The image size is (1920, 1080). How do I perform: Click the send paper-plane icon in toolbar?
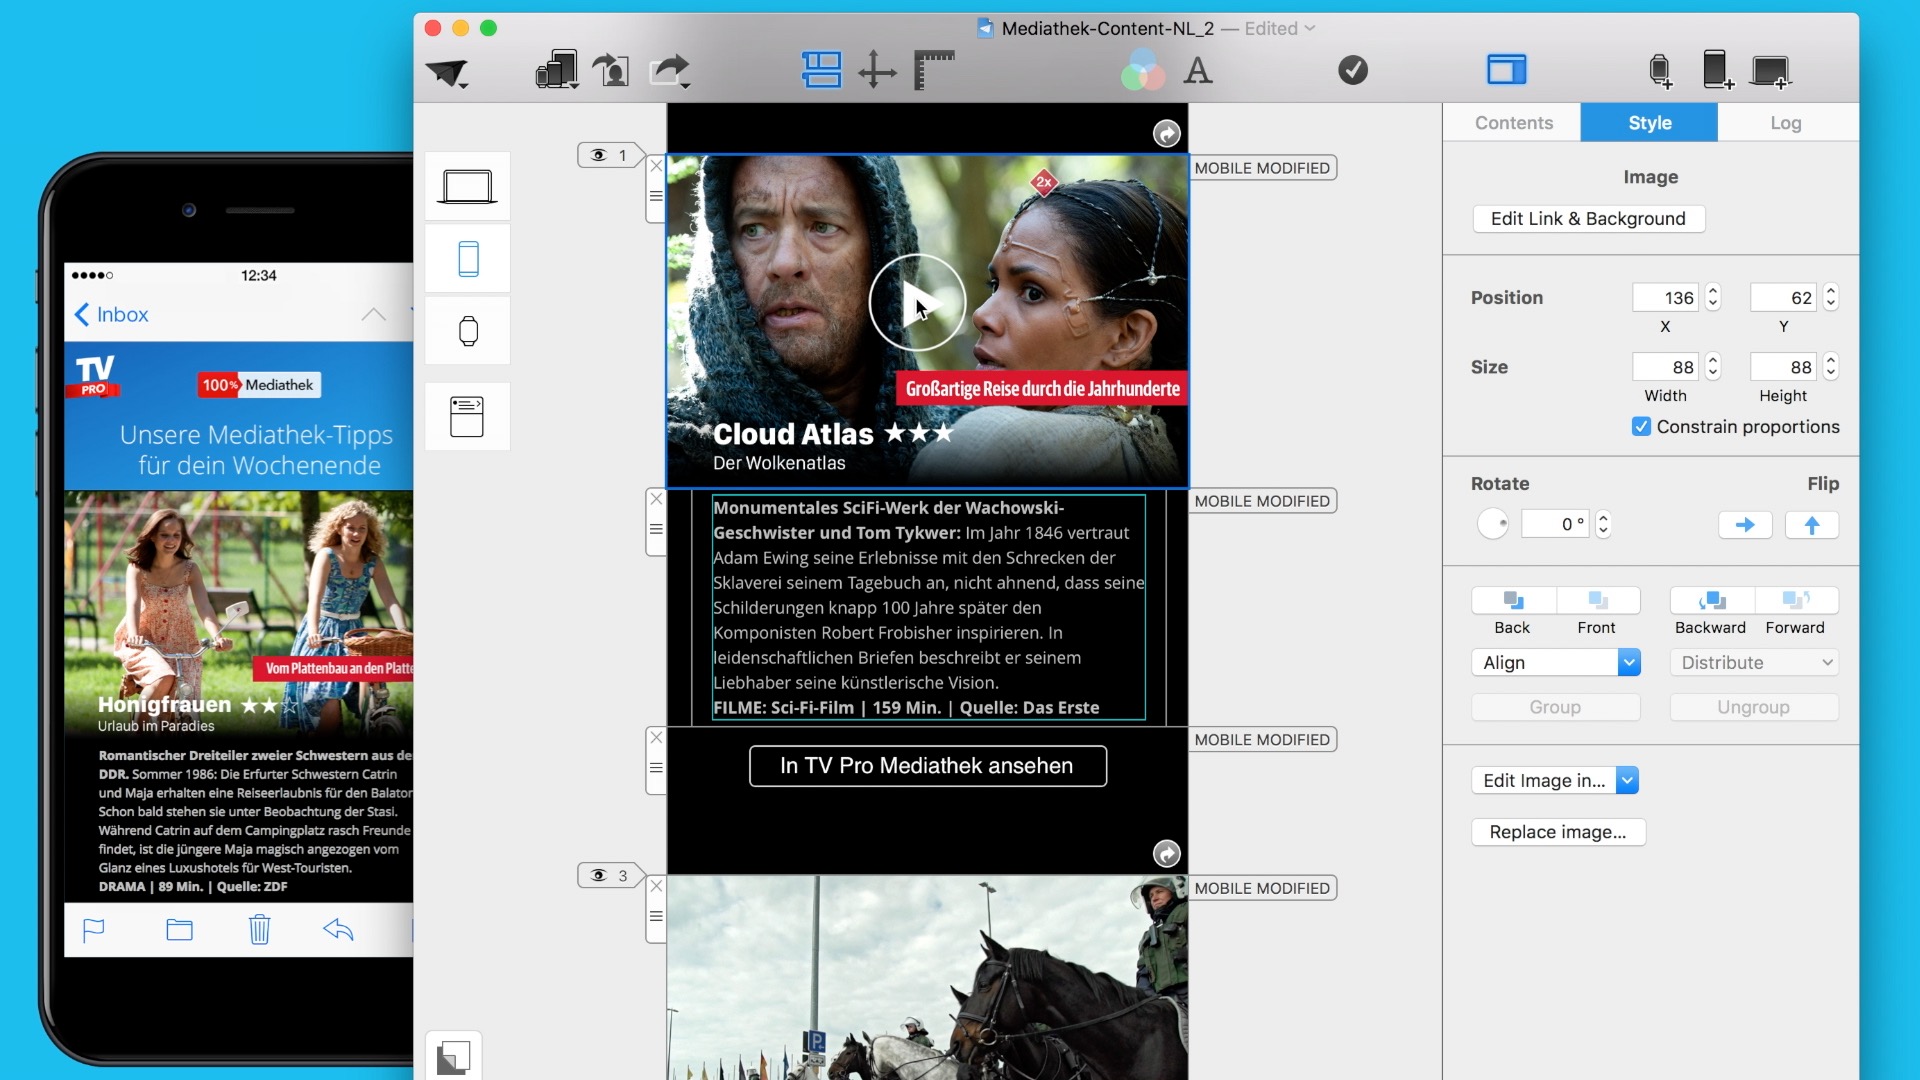click(x=447, y=71)
